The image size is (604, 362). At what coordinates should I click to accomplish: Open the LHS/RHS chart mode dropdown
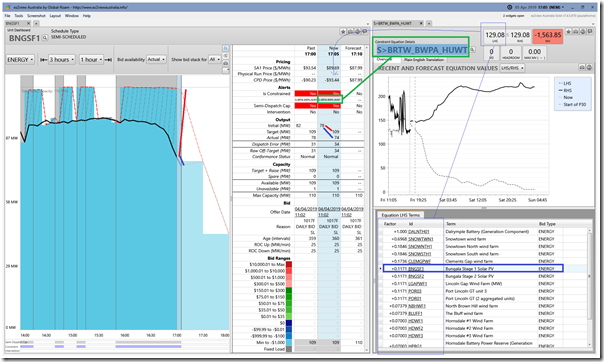click(x=512, y=68)
